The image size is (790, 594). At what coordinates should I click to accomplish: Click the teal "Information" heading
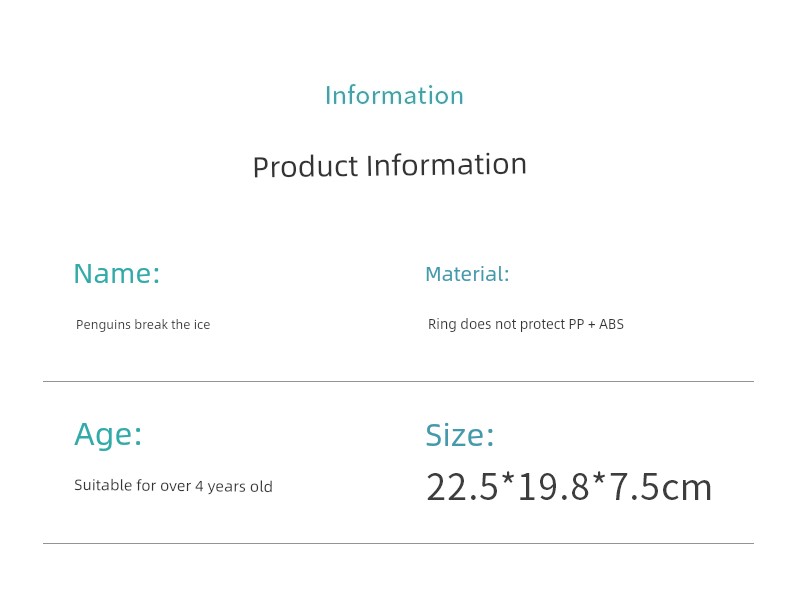point(394,95)
